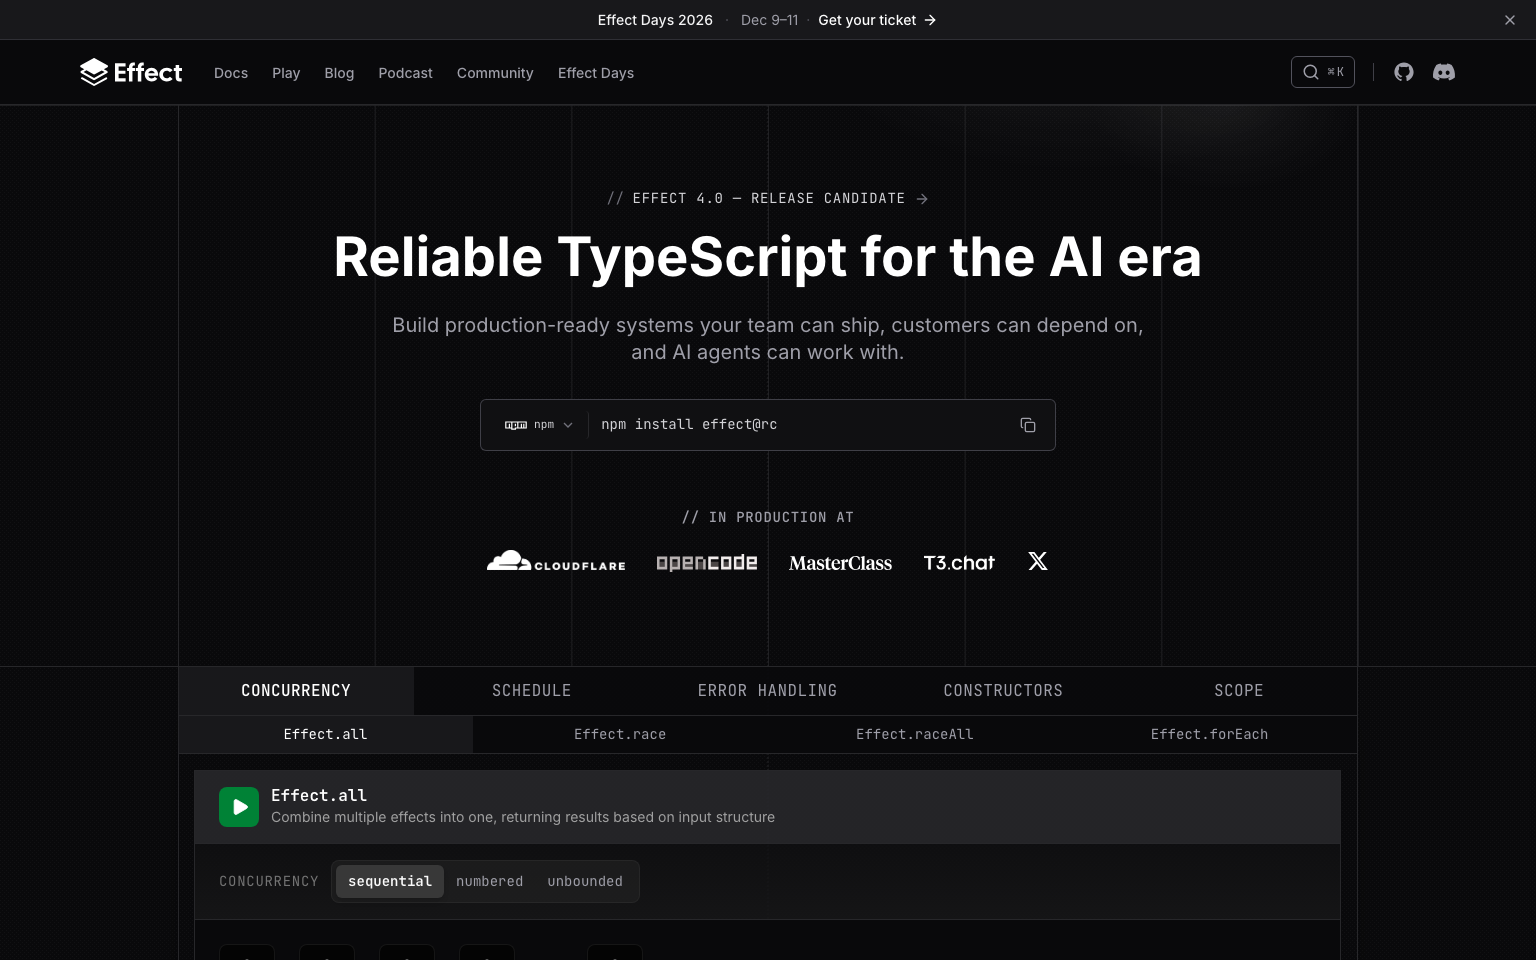Click the Effect logo in the navbar
This screenshot has height=960, width=1536.
point(131,72)
